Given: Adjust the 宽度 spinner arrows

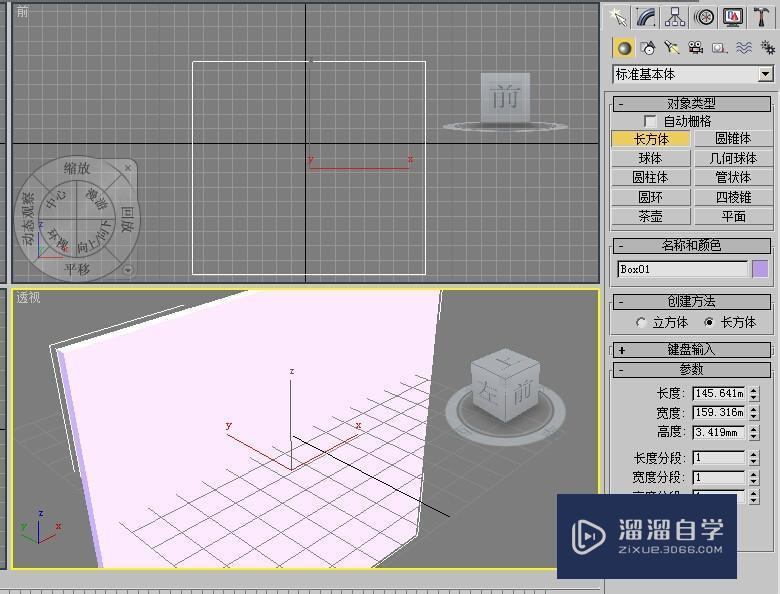Looking at the screenshot, I should (754, 412).
